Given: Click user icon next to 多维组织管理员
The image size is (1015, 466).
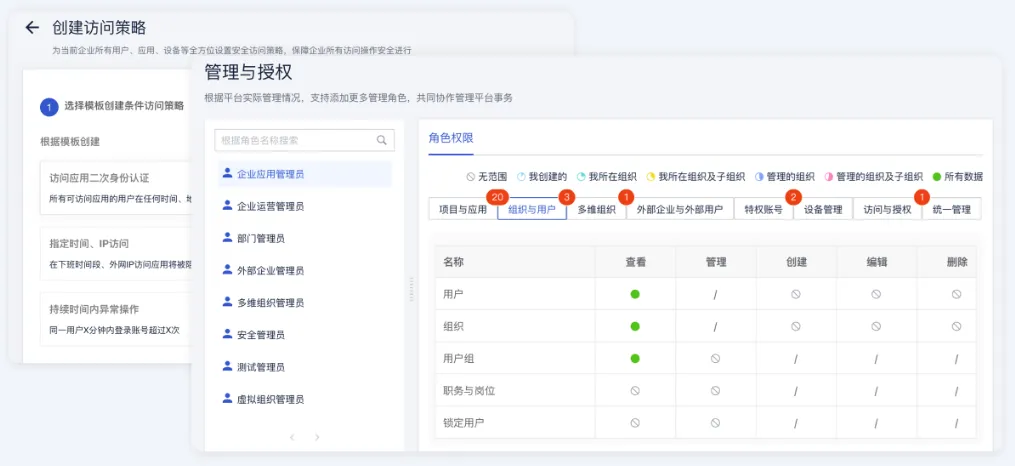Looking at the screenshot, I should pos(227,302).
